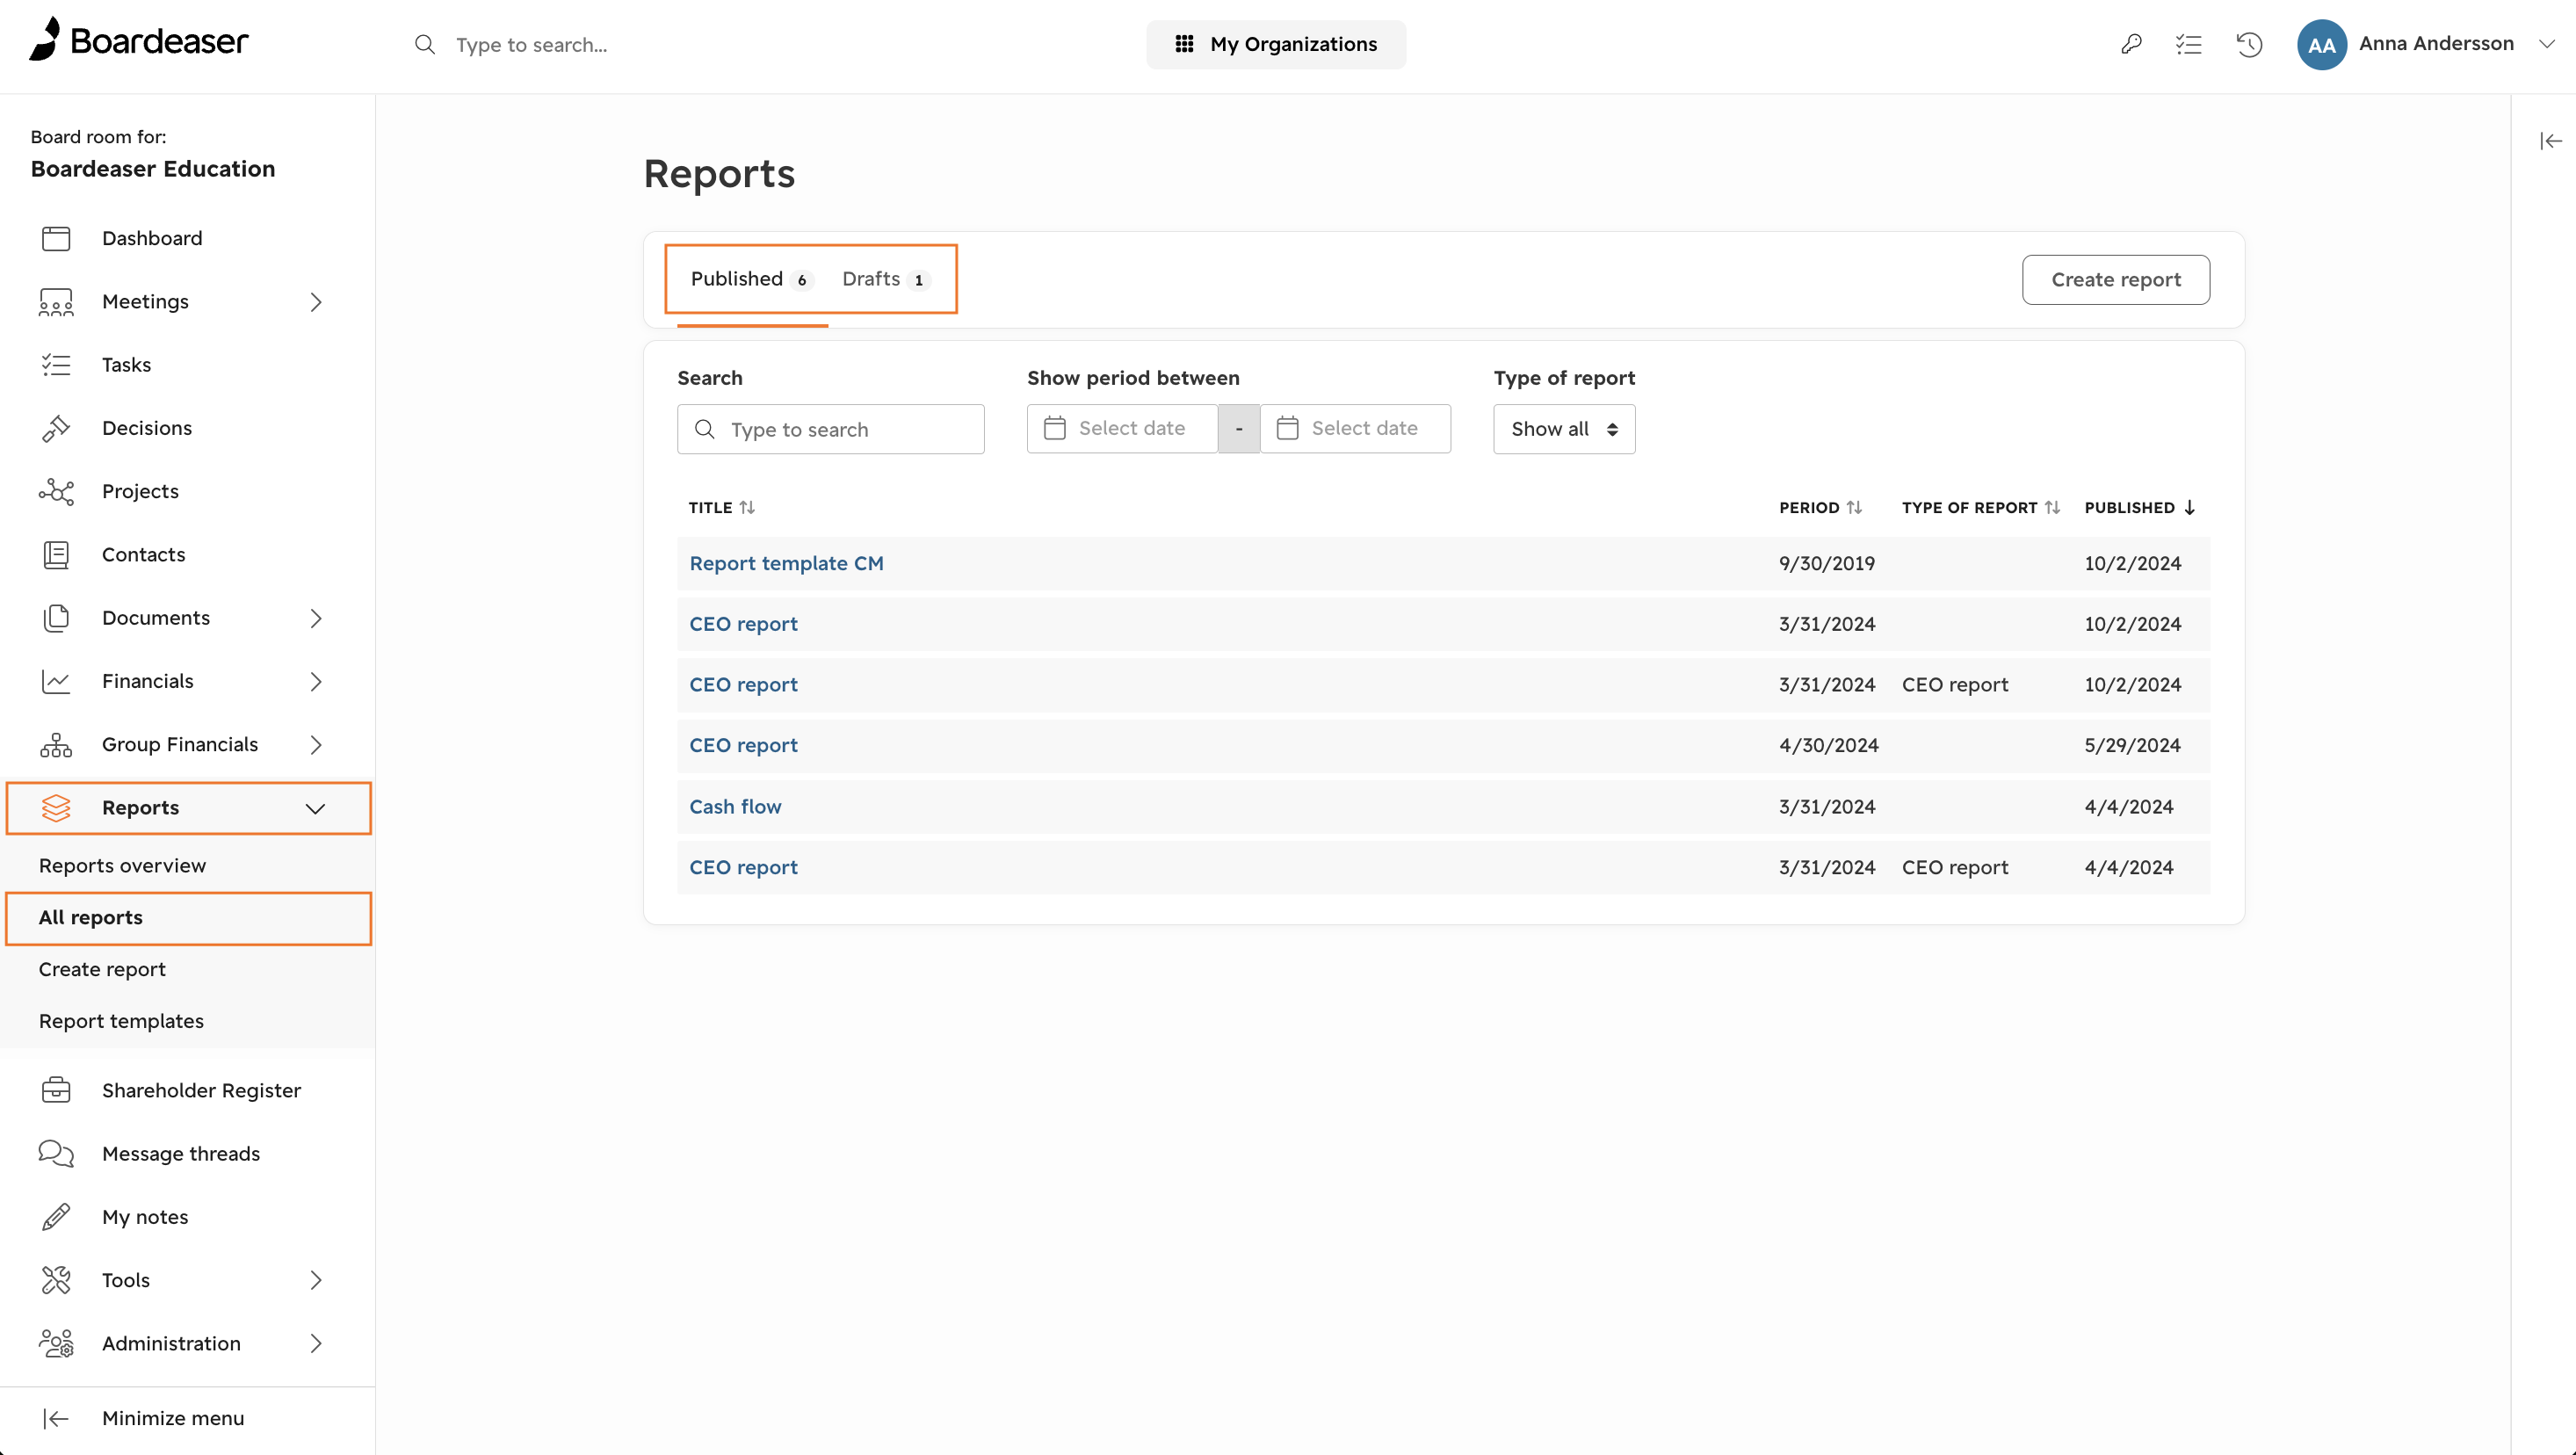Click the Create report button
2576x1455 pixels.
point(2115,279)
